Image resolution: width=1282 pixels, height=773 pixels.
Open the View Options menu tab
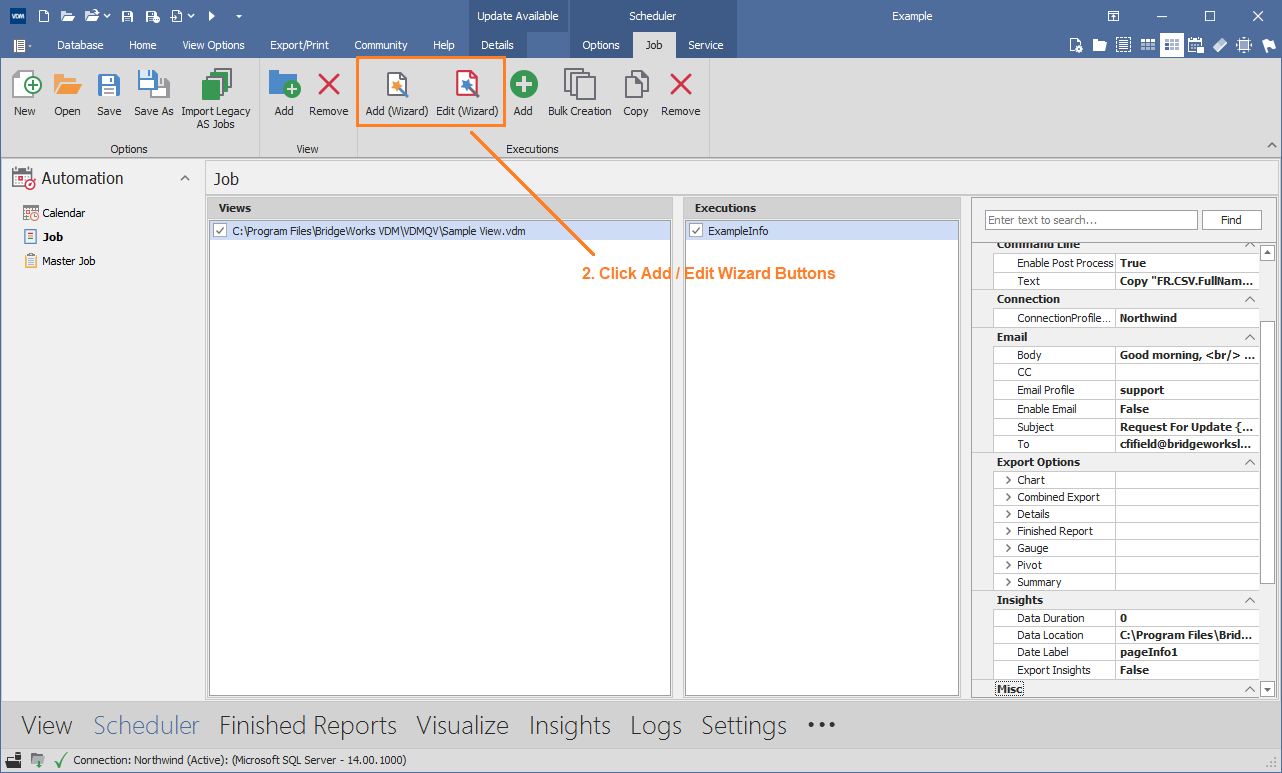point(213,45)
